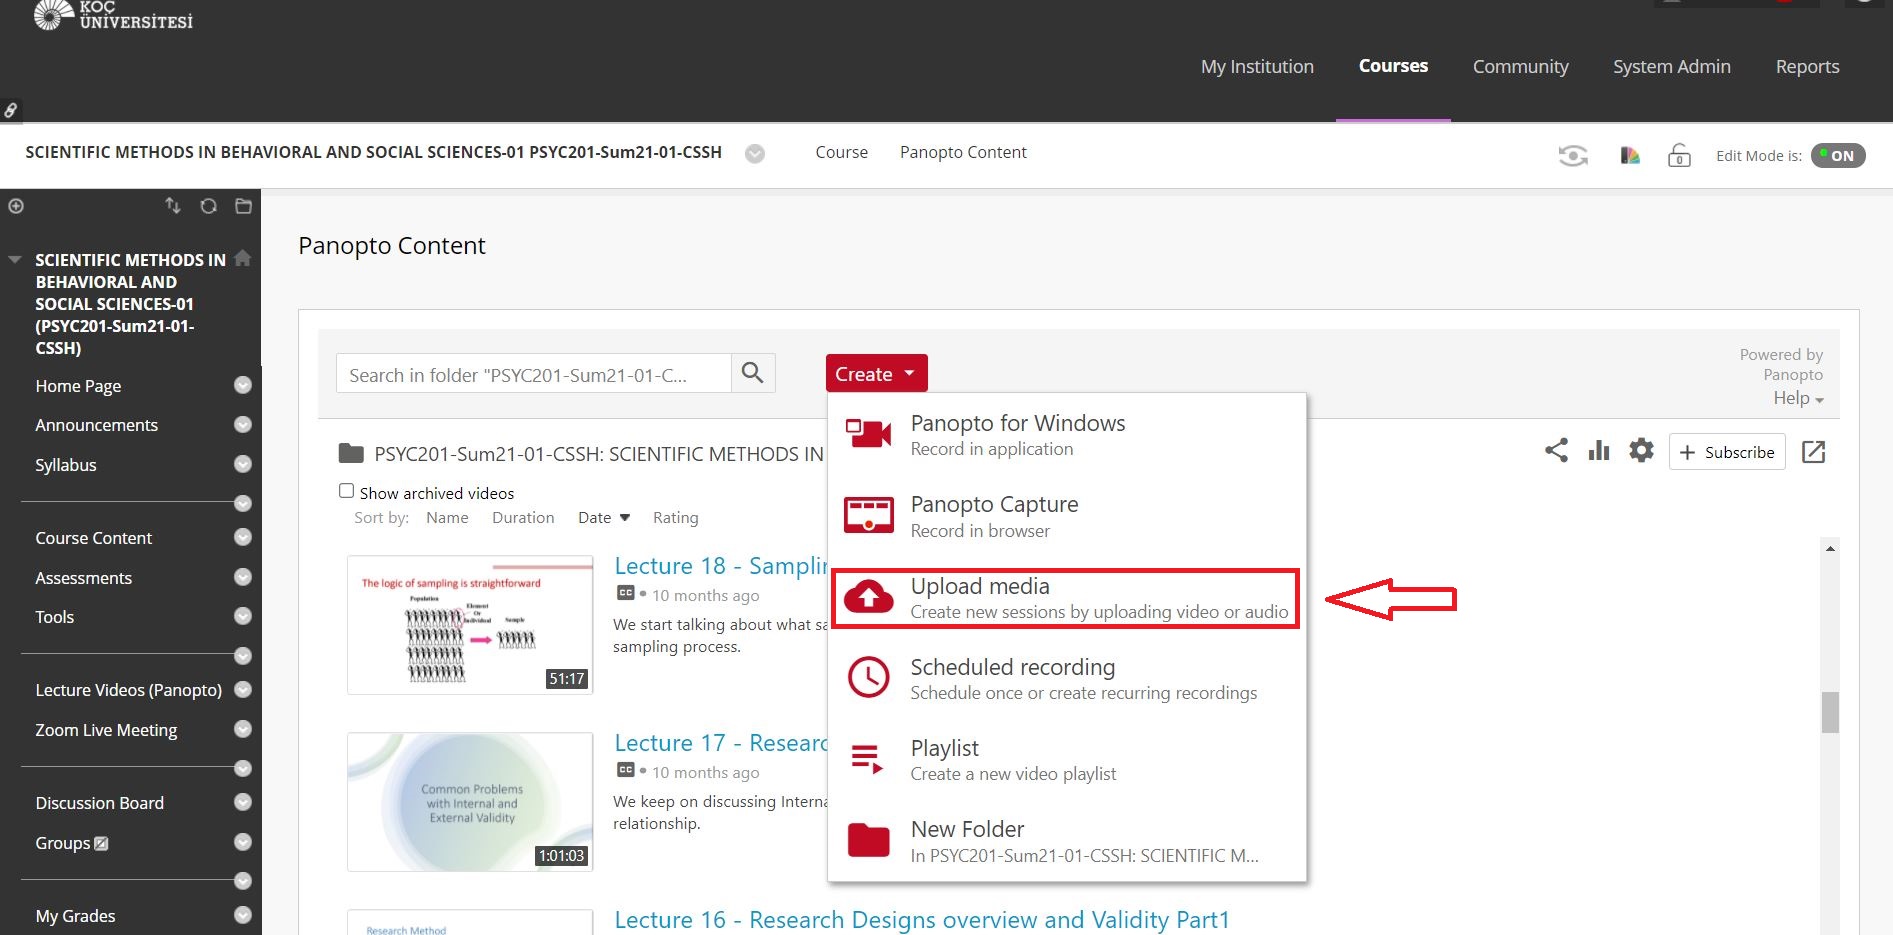Select Upload media from Create menu
The width and height of the screenshot is (1893, 935).
pos(1065,598)
